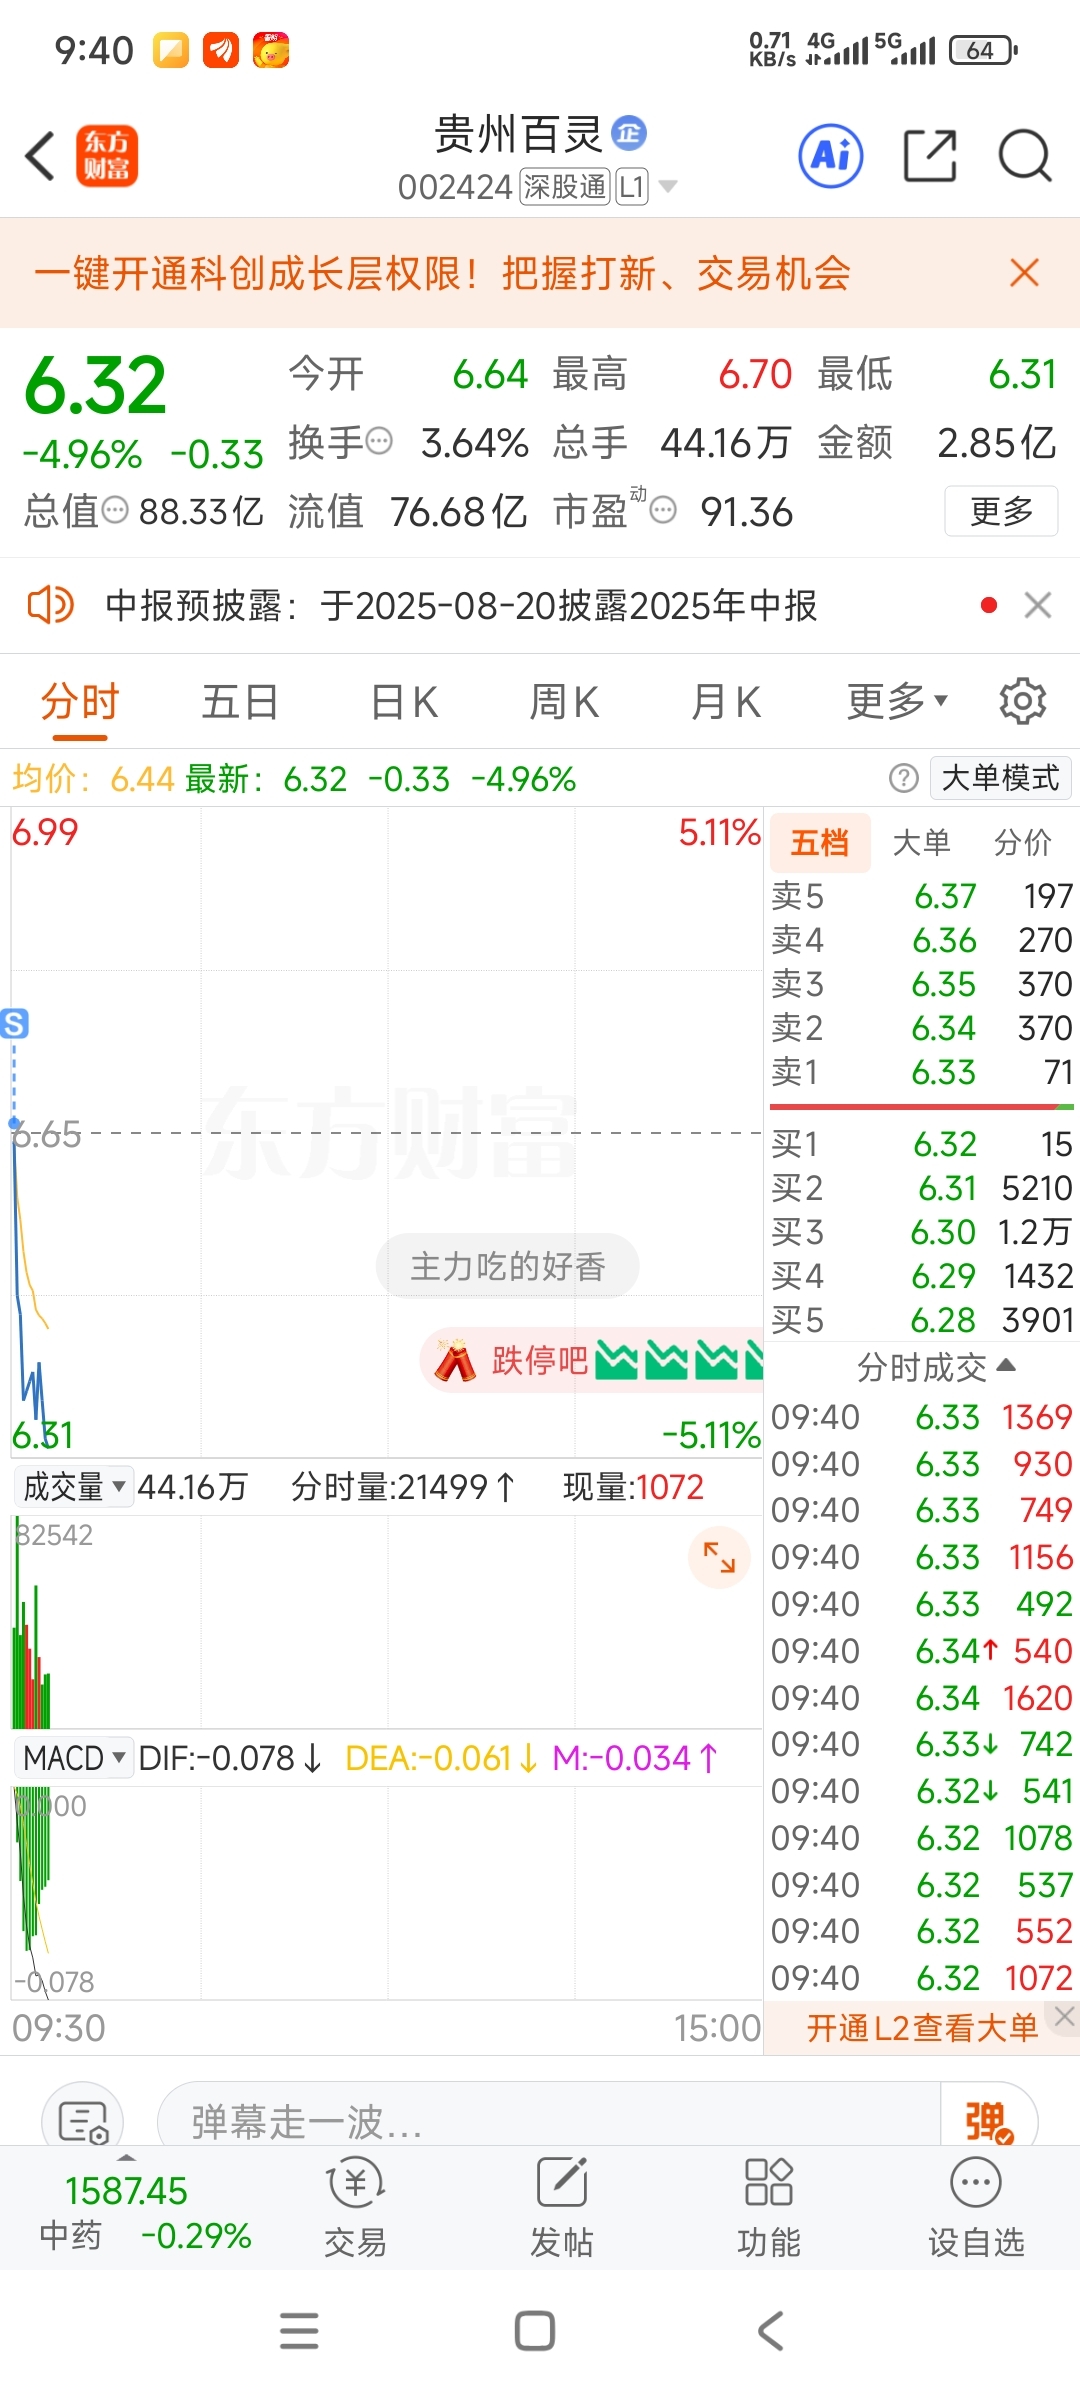Tap the S marker on chart
Image resolution: width=1080 pixels, height=2400 pixels.
(x=14, y=1023)
